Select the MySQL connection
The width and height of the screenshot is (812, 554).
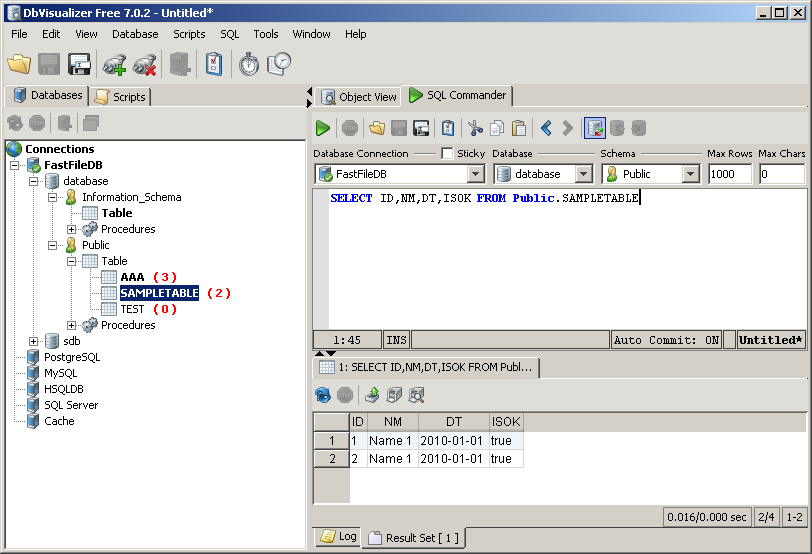click(x=61, y=373)
